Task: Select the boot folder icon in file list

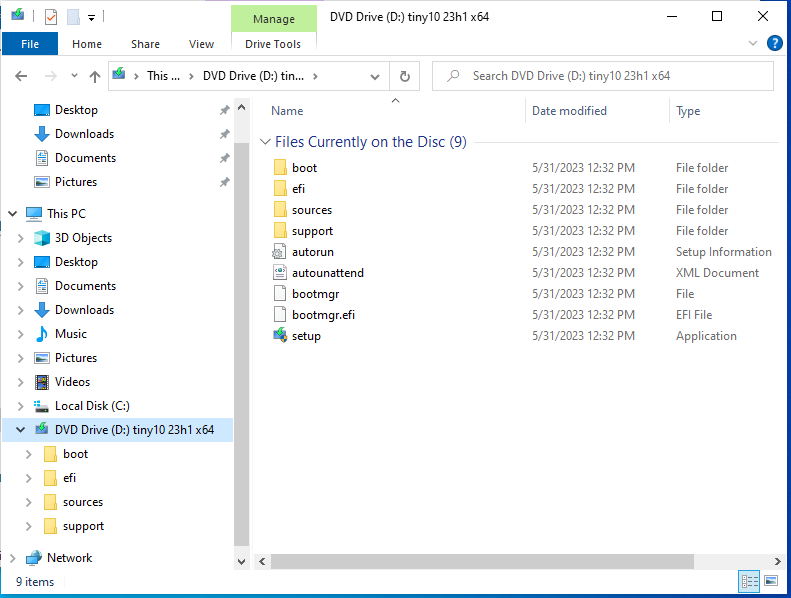Action: click(x=280, y=168)
